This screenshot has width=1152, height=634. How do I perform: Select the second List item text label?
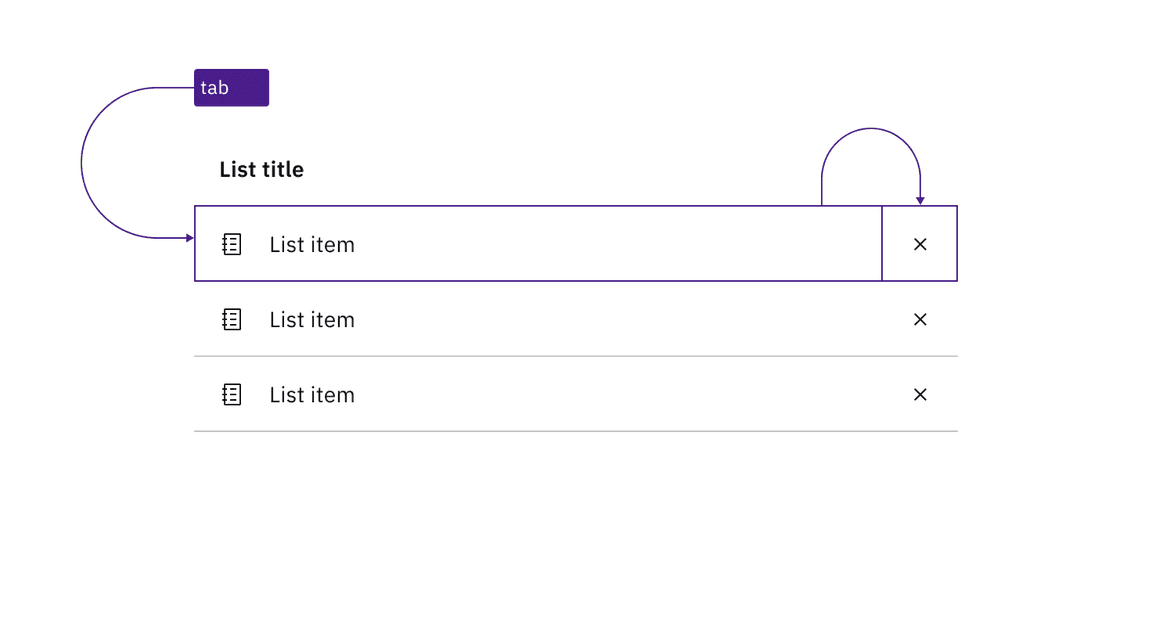pos(311,319)
